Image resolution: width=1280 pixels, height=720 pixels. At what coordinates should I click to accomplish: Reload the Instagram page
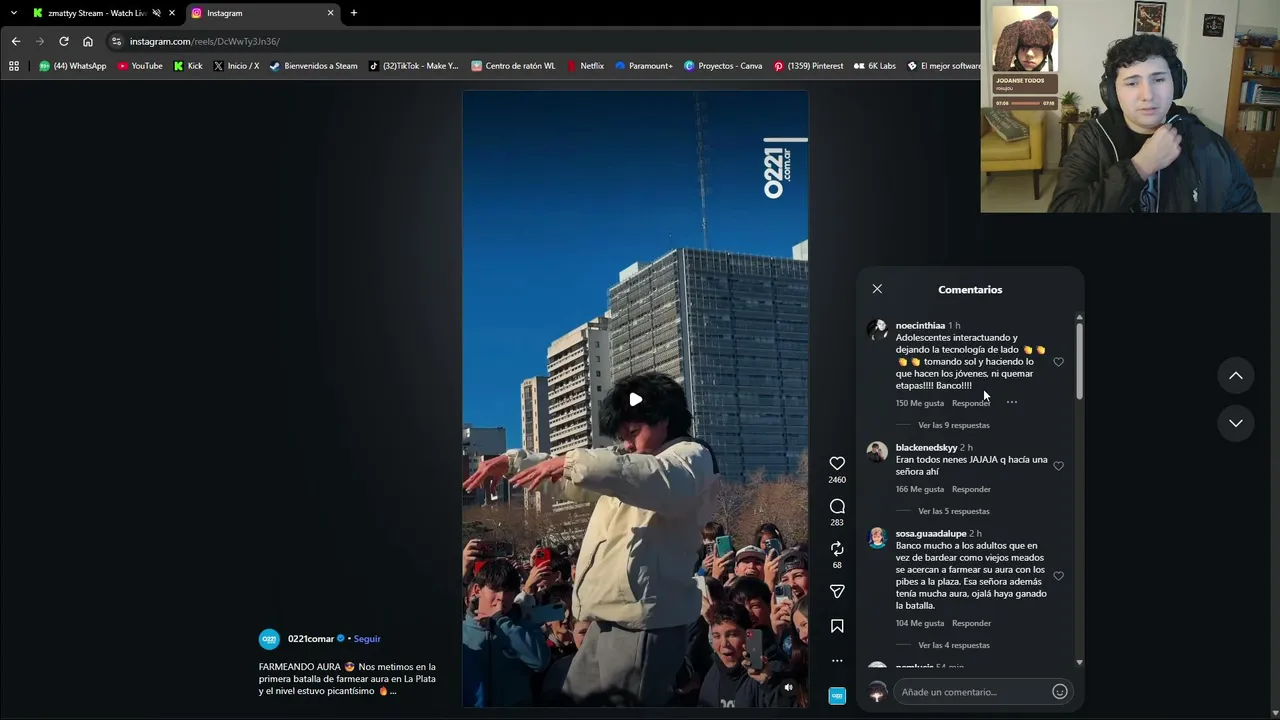63,41
